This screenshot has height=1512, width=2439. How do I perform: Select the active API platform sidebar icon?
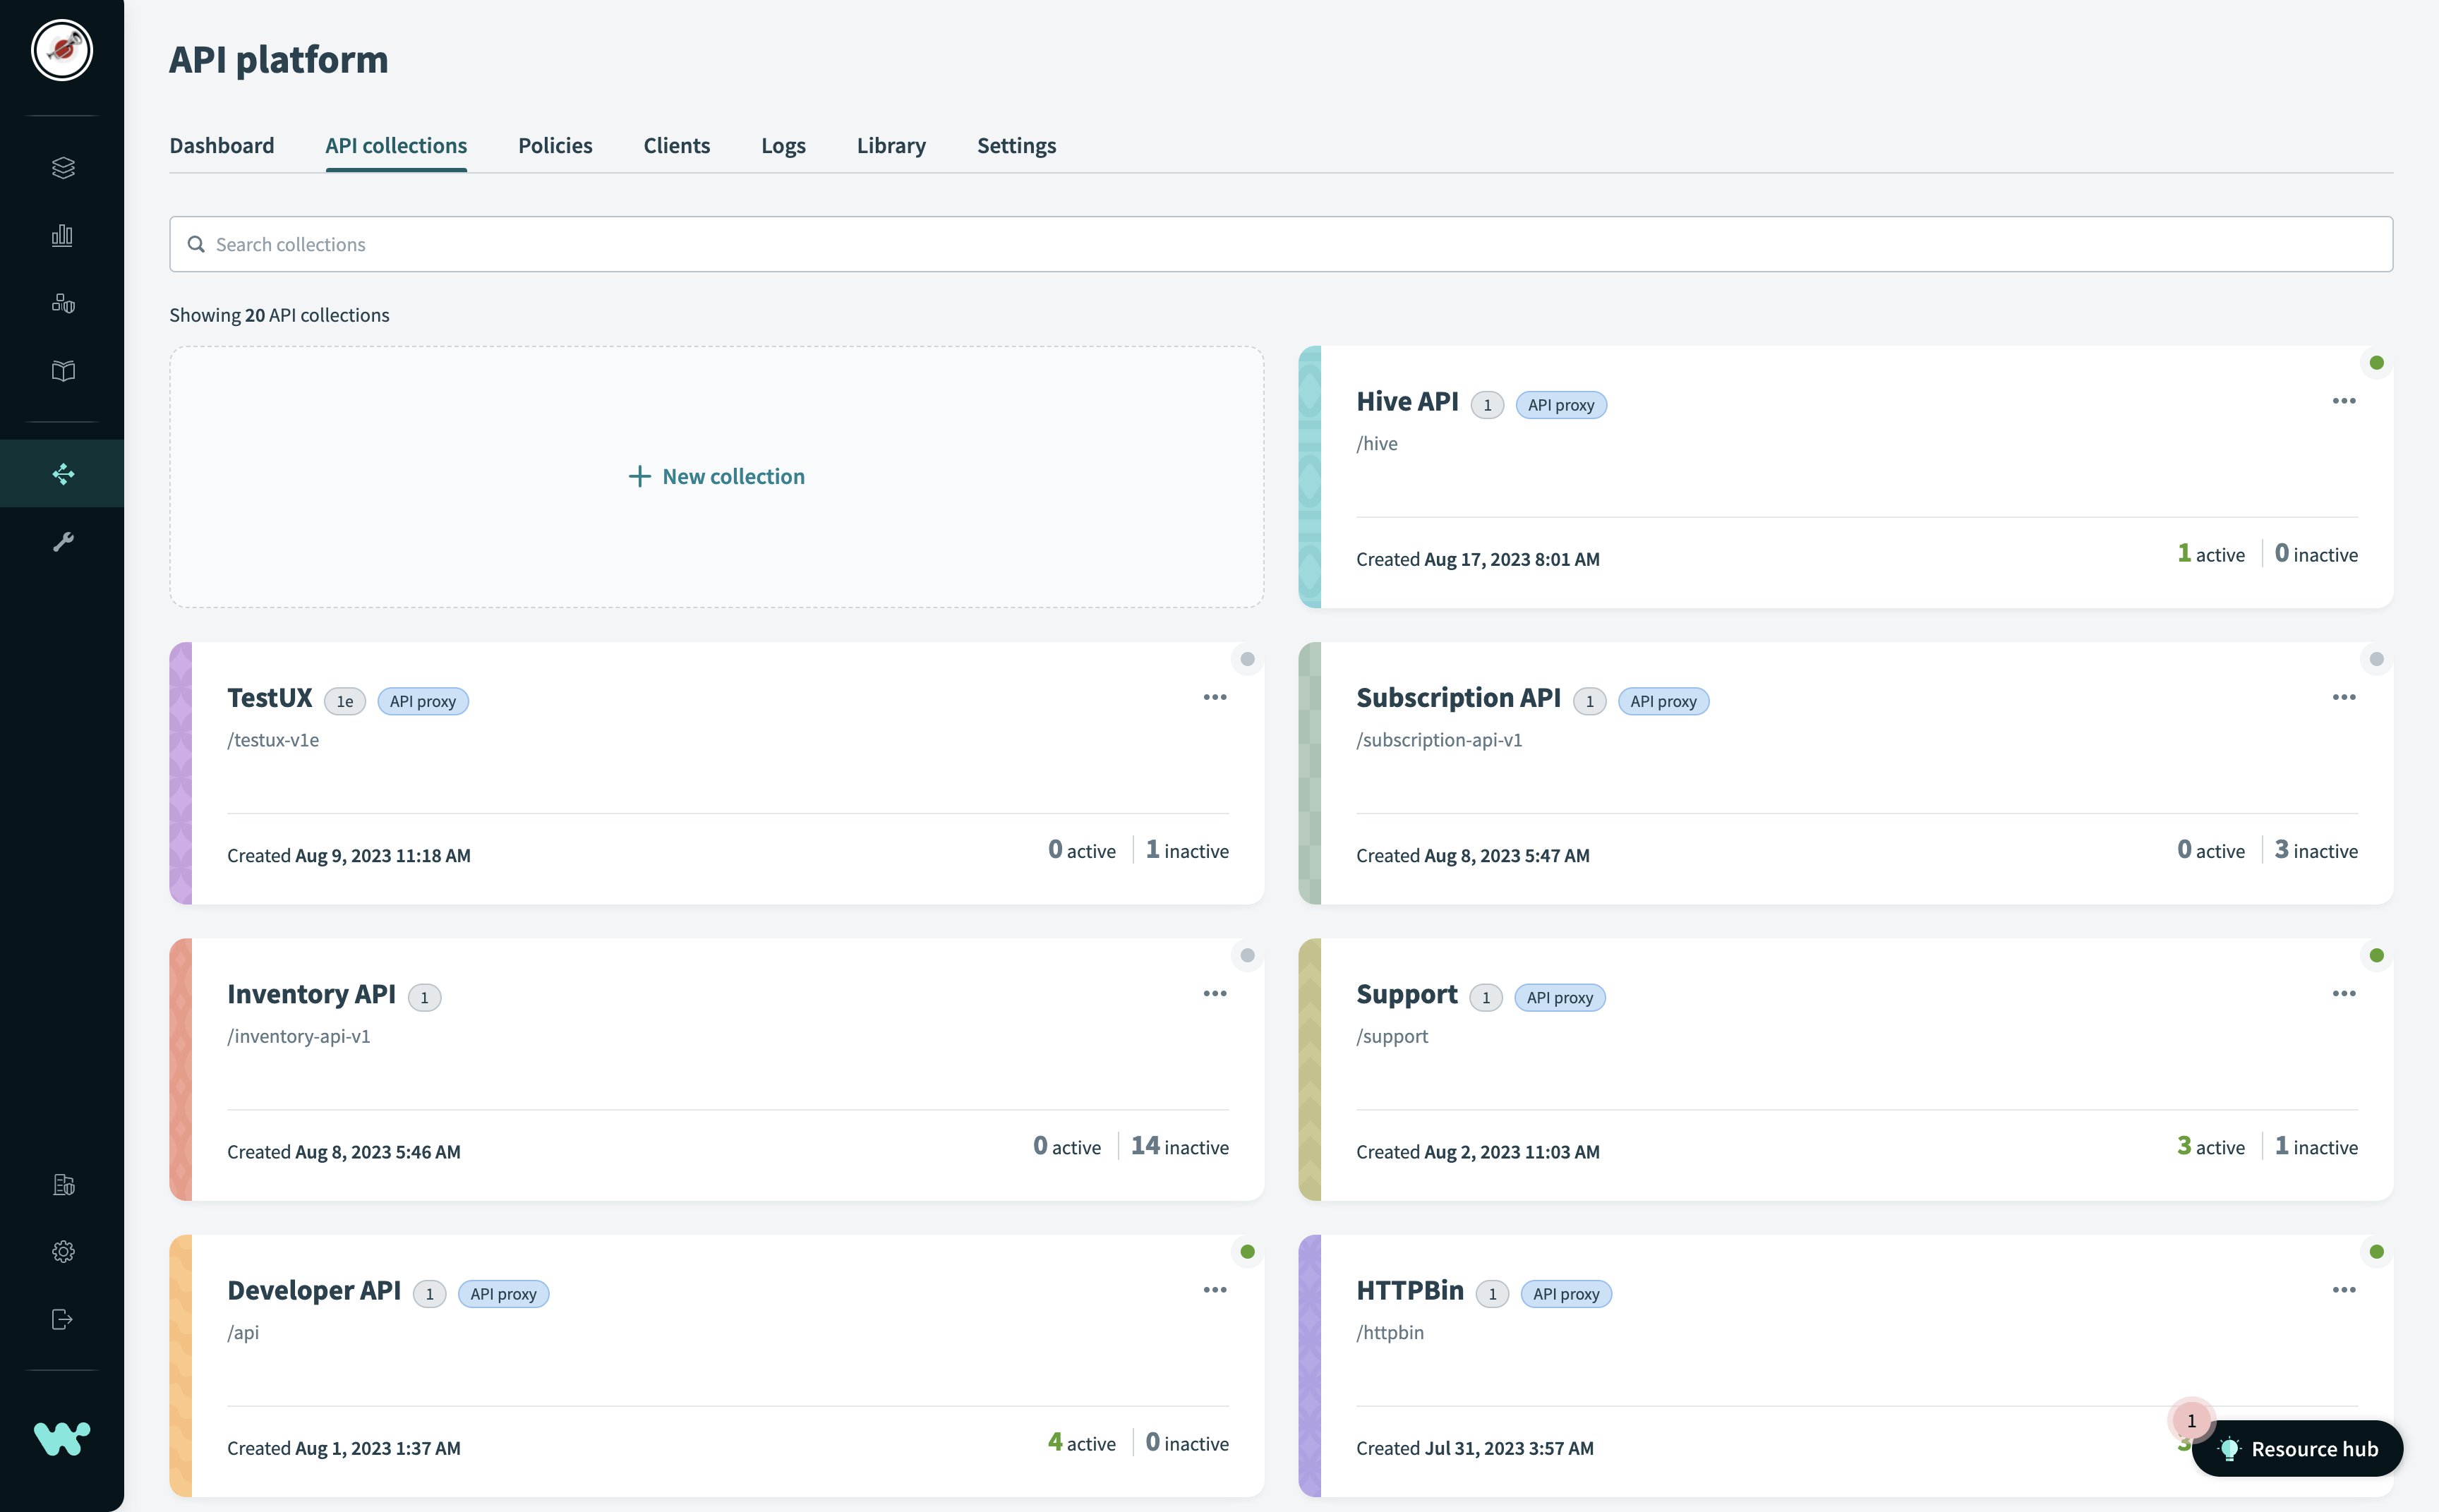[62, 472]
